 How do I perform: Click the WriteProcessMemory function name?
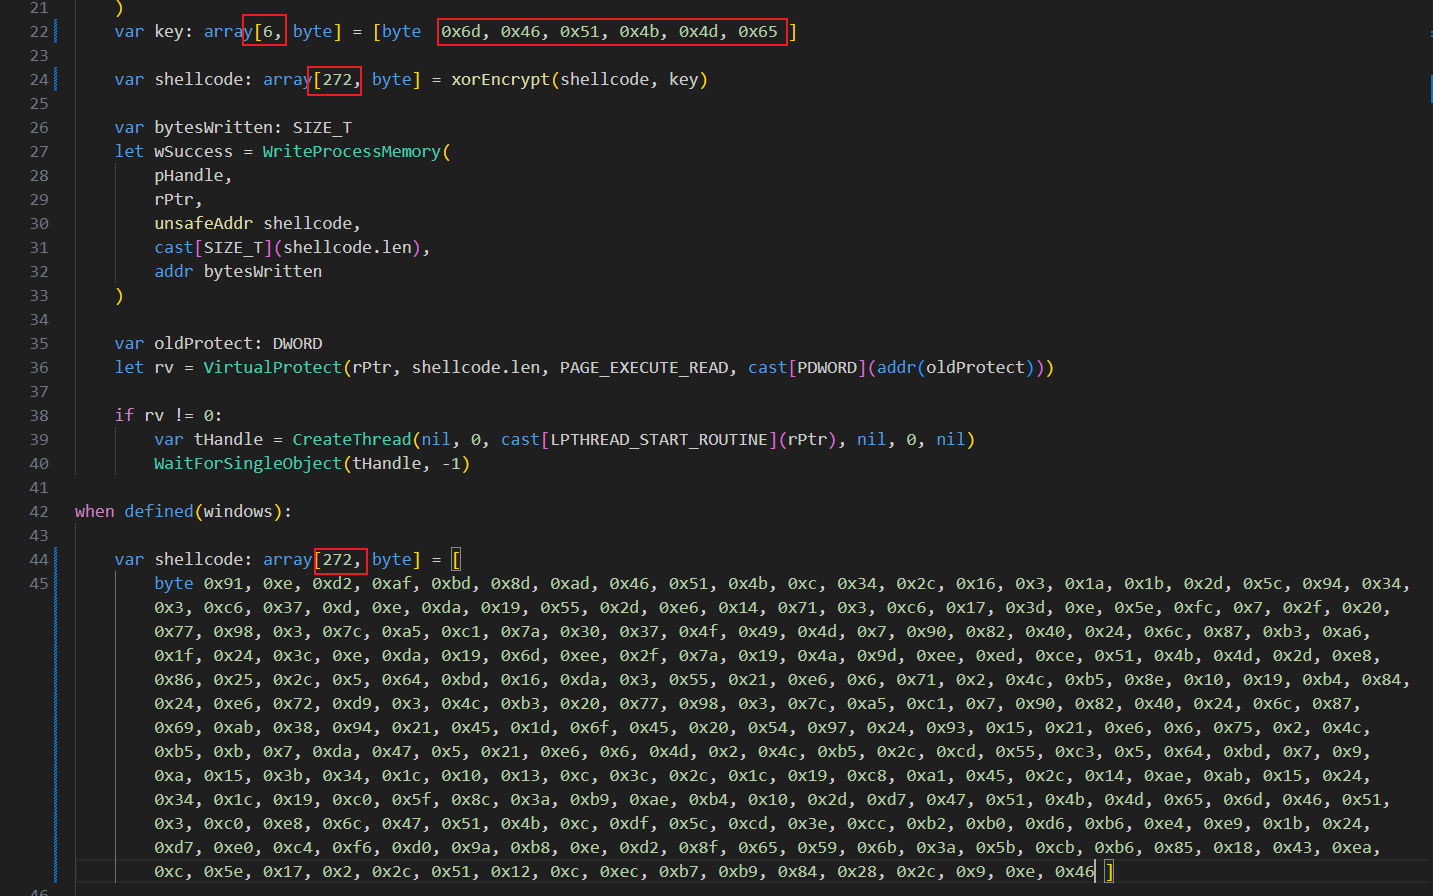(x=351, y=152)
